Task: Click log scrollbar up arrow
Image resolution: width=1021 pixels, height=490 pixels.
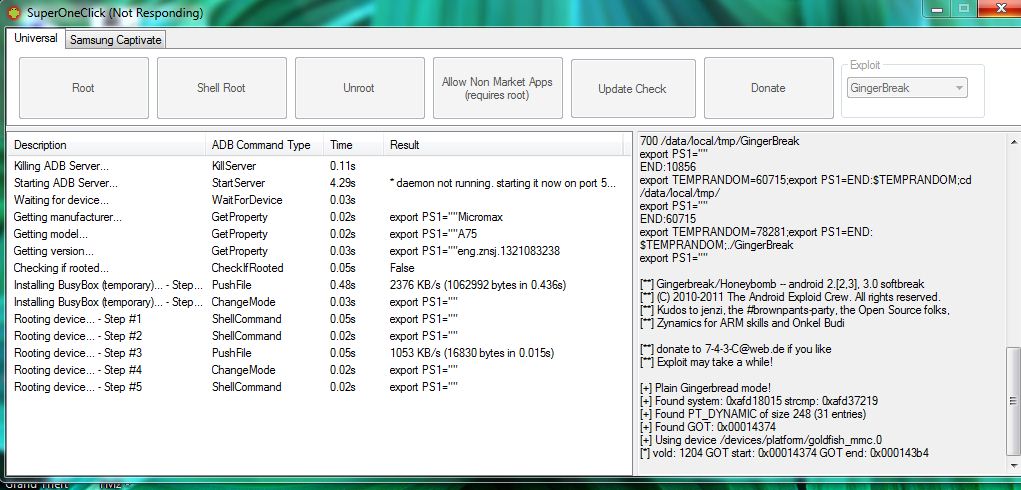Action: click(x=1014, y=141)
